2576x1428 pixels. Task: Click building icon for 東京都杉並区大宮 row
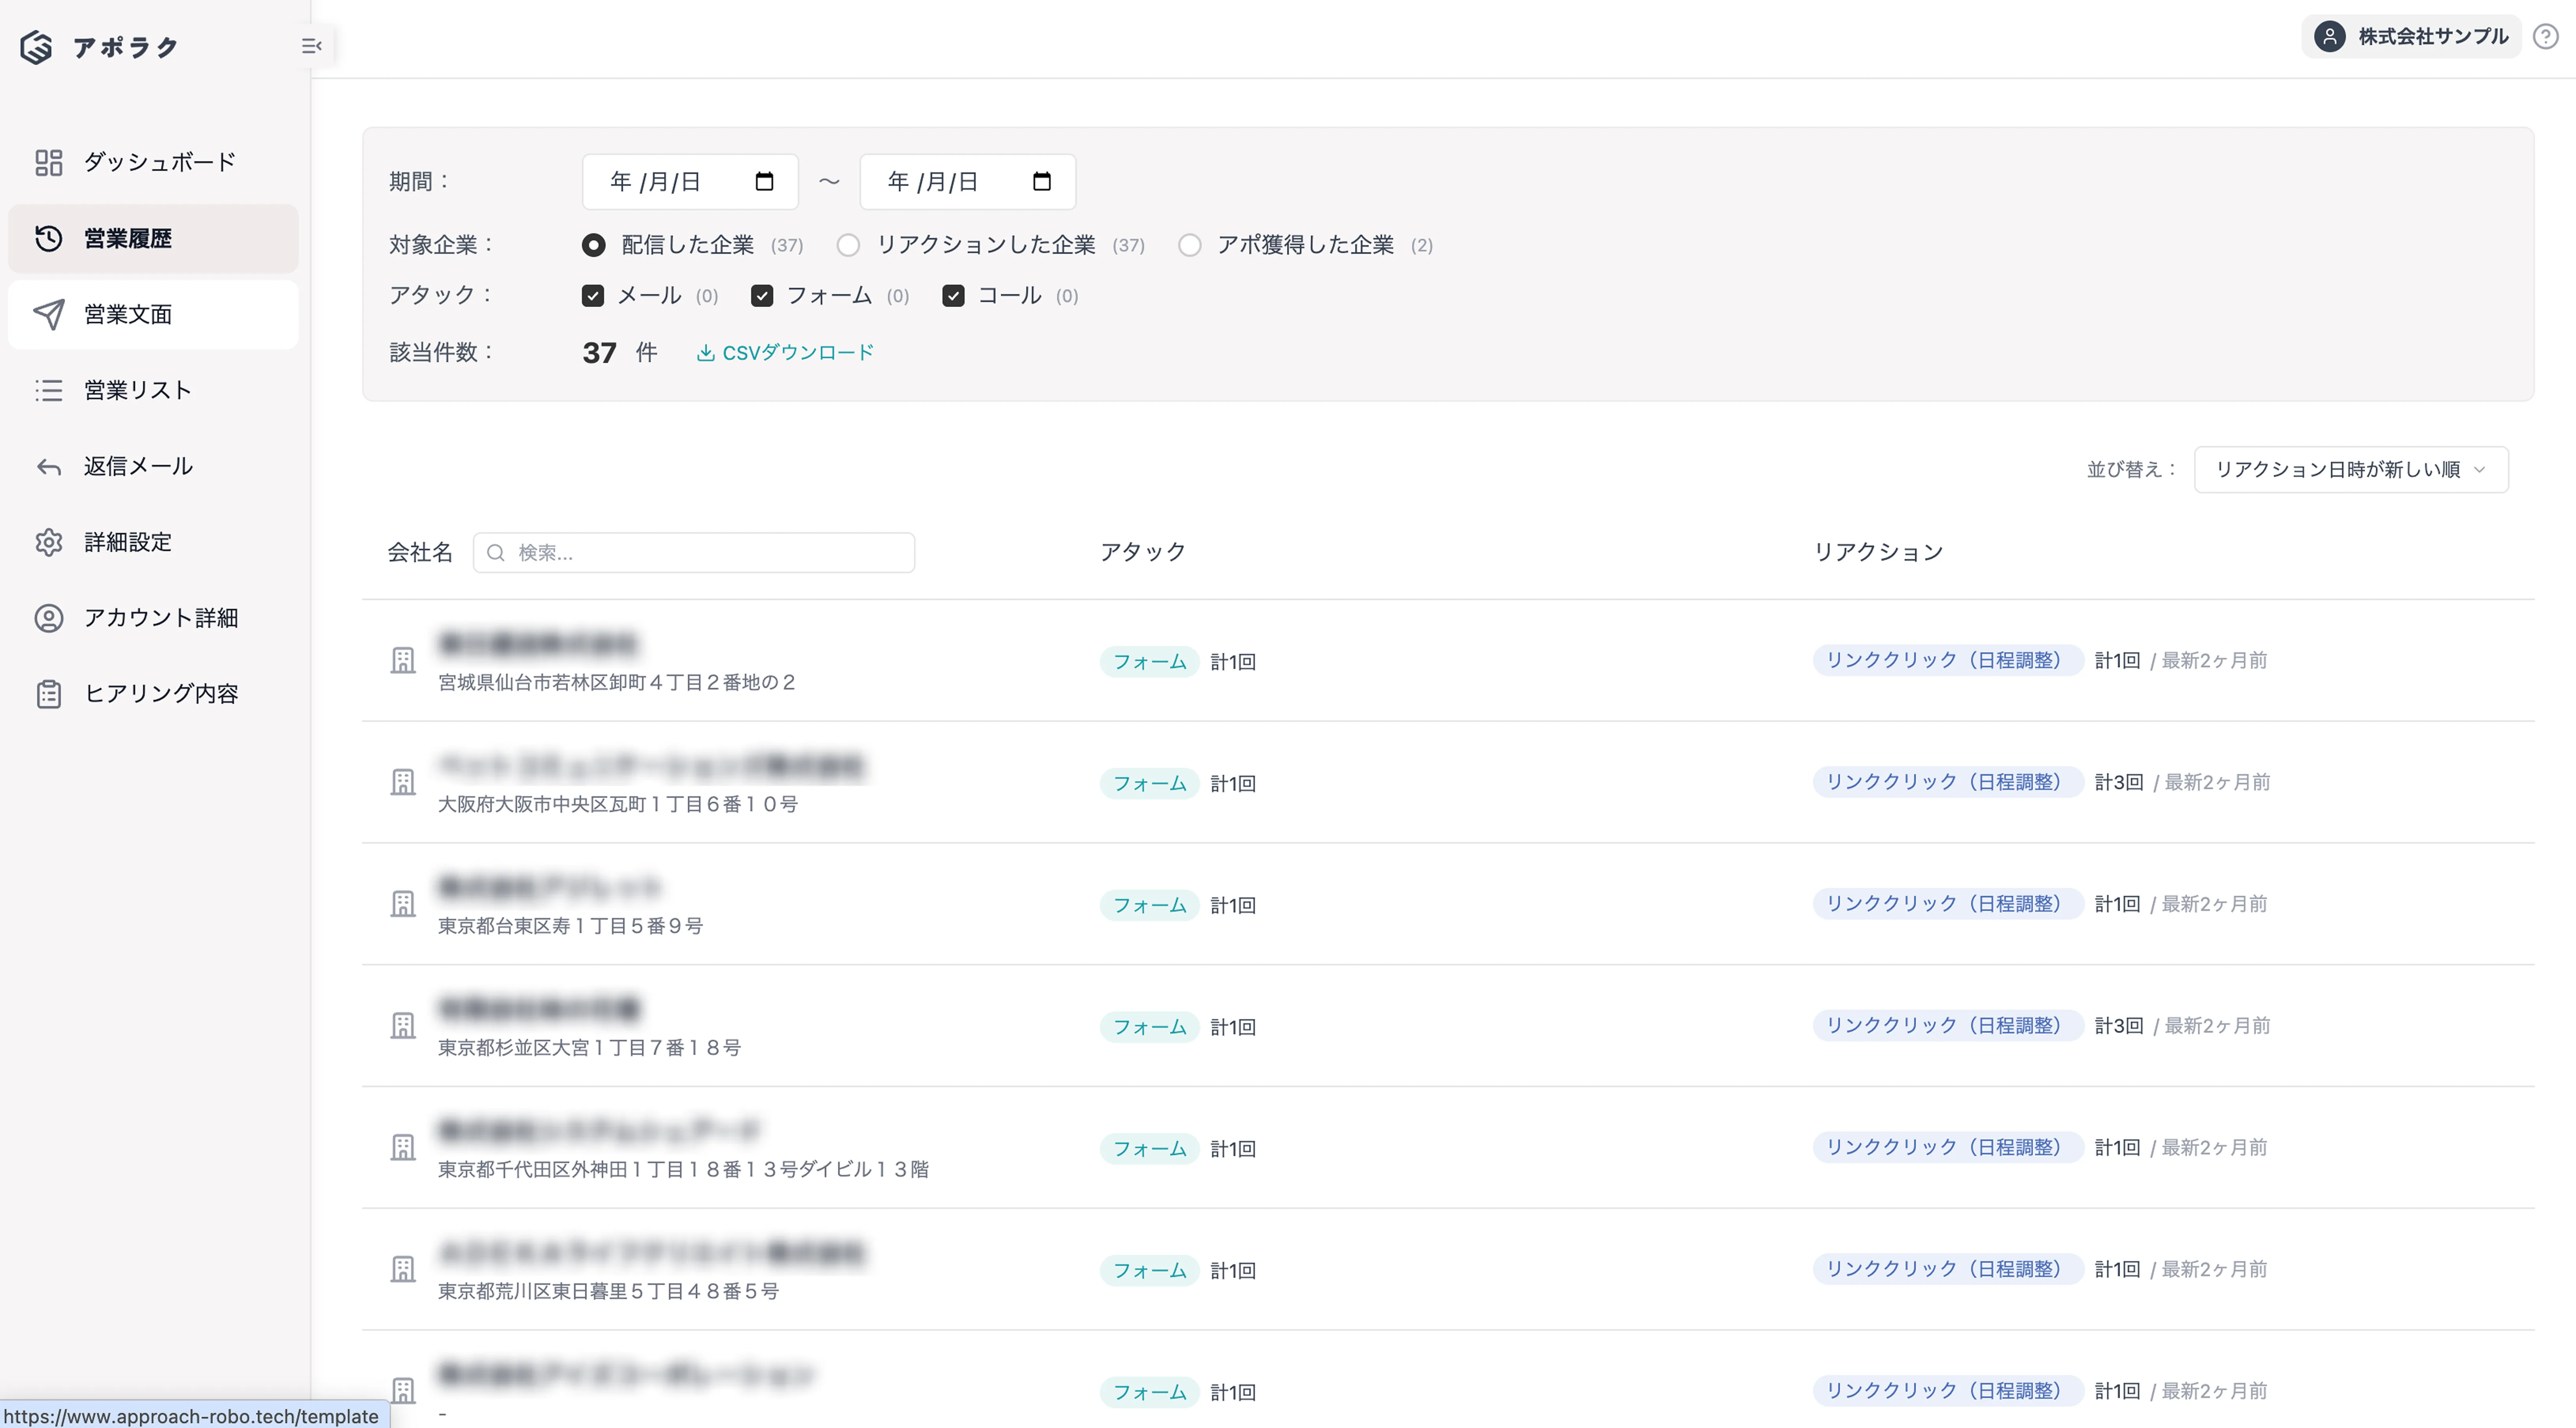click(x=403, y=1026)
